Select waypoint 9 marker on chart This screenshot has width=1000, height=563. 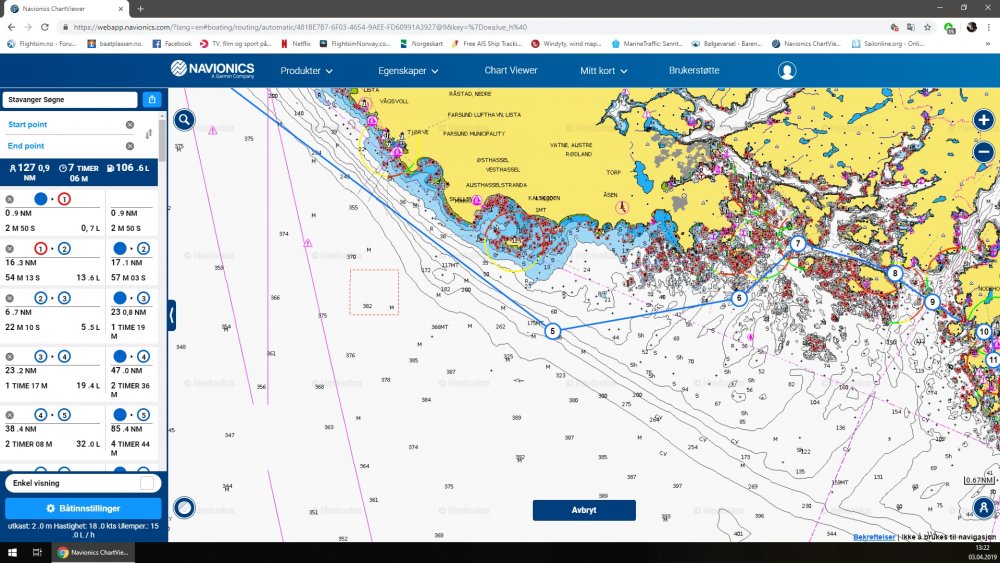tap(932, 302)
